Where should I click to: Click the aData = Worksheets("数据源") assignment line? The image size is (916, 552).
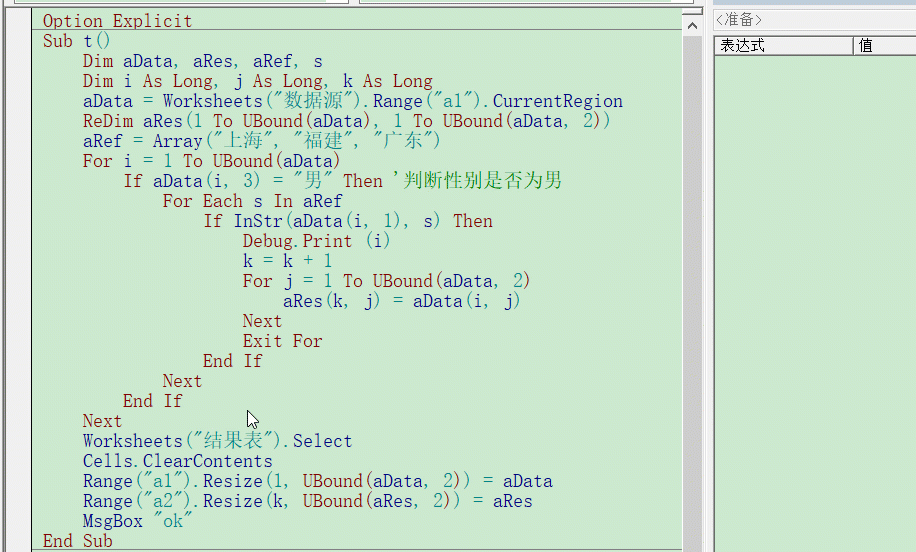(x=353, y=101)
